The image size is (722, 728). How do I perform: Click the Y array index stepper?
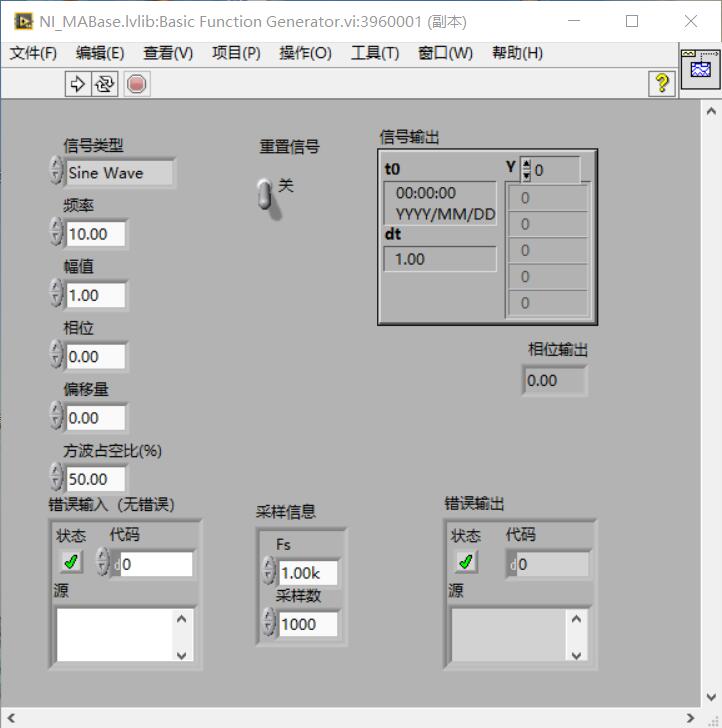point(526,169)
